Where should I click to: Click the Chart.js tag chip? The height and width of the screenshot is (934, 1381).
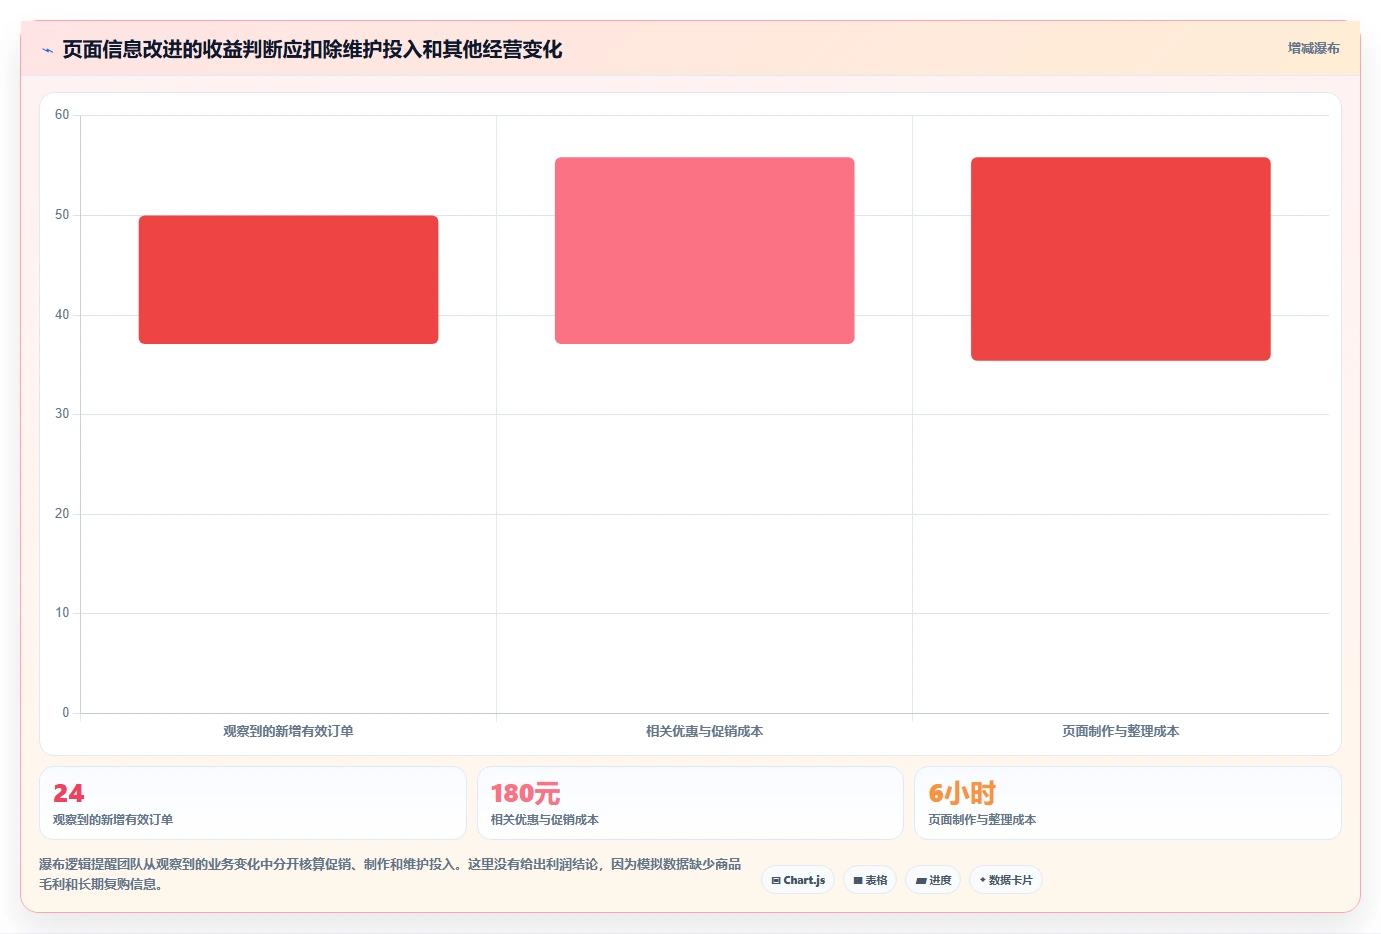(798, 880)
